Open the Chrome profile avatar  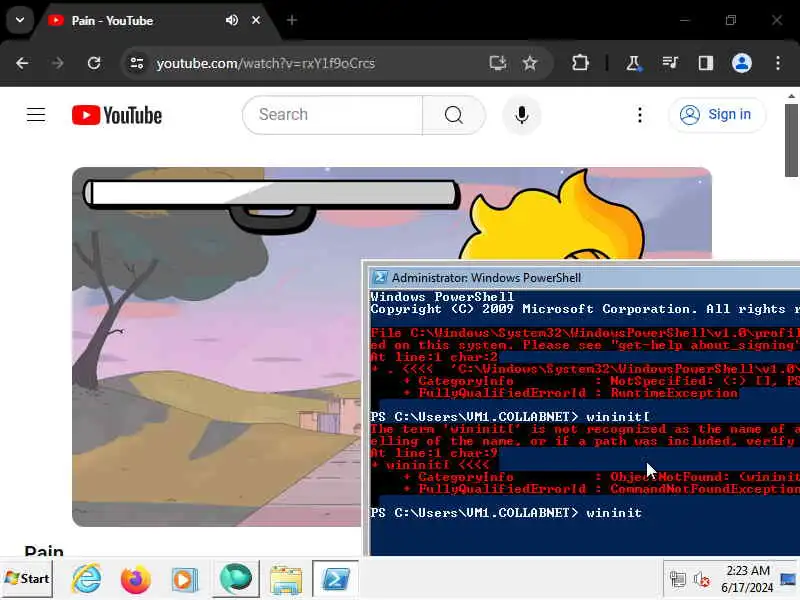click(742, 63)
